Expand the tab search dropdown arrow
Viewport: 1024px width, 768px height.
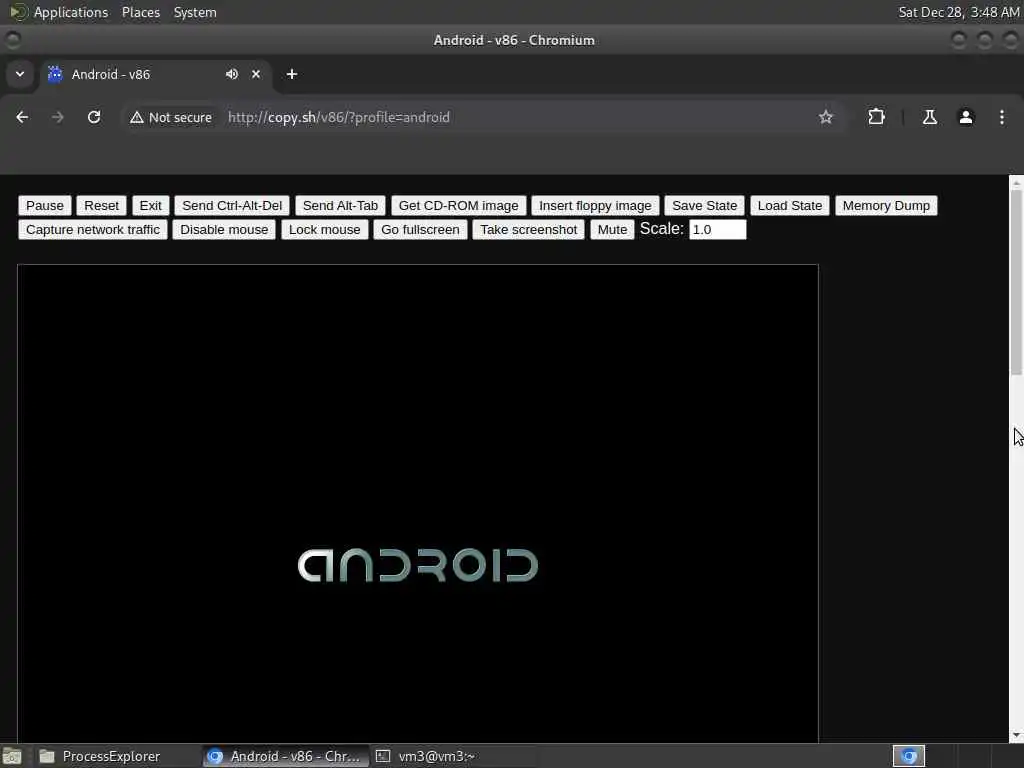pyautogui.click(x=20, y=74)
